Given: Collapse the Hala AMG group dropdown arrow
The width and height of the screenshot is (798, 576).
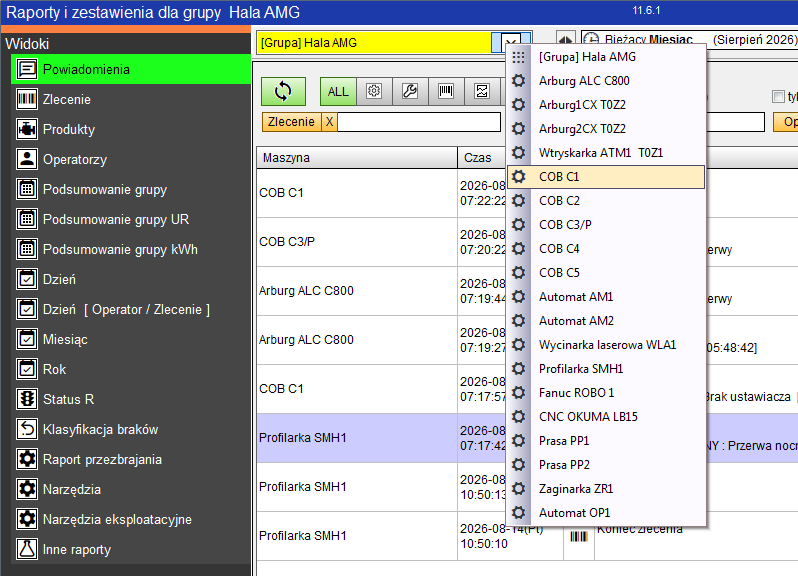Looking at the screenshot, I should tap(511, 42).
